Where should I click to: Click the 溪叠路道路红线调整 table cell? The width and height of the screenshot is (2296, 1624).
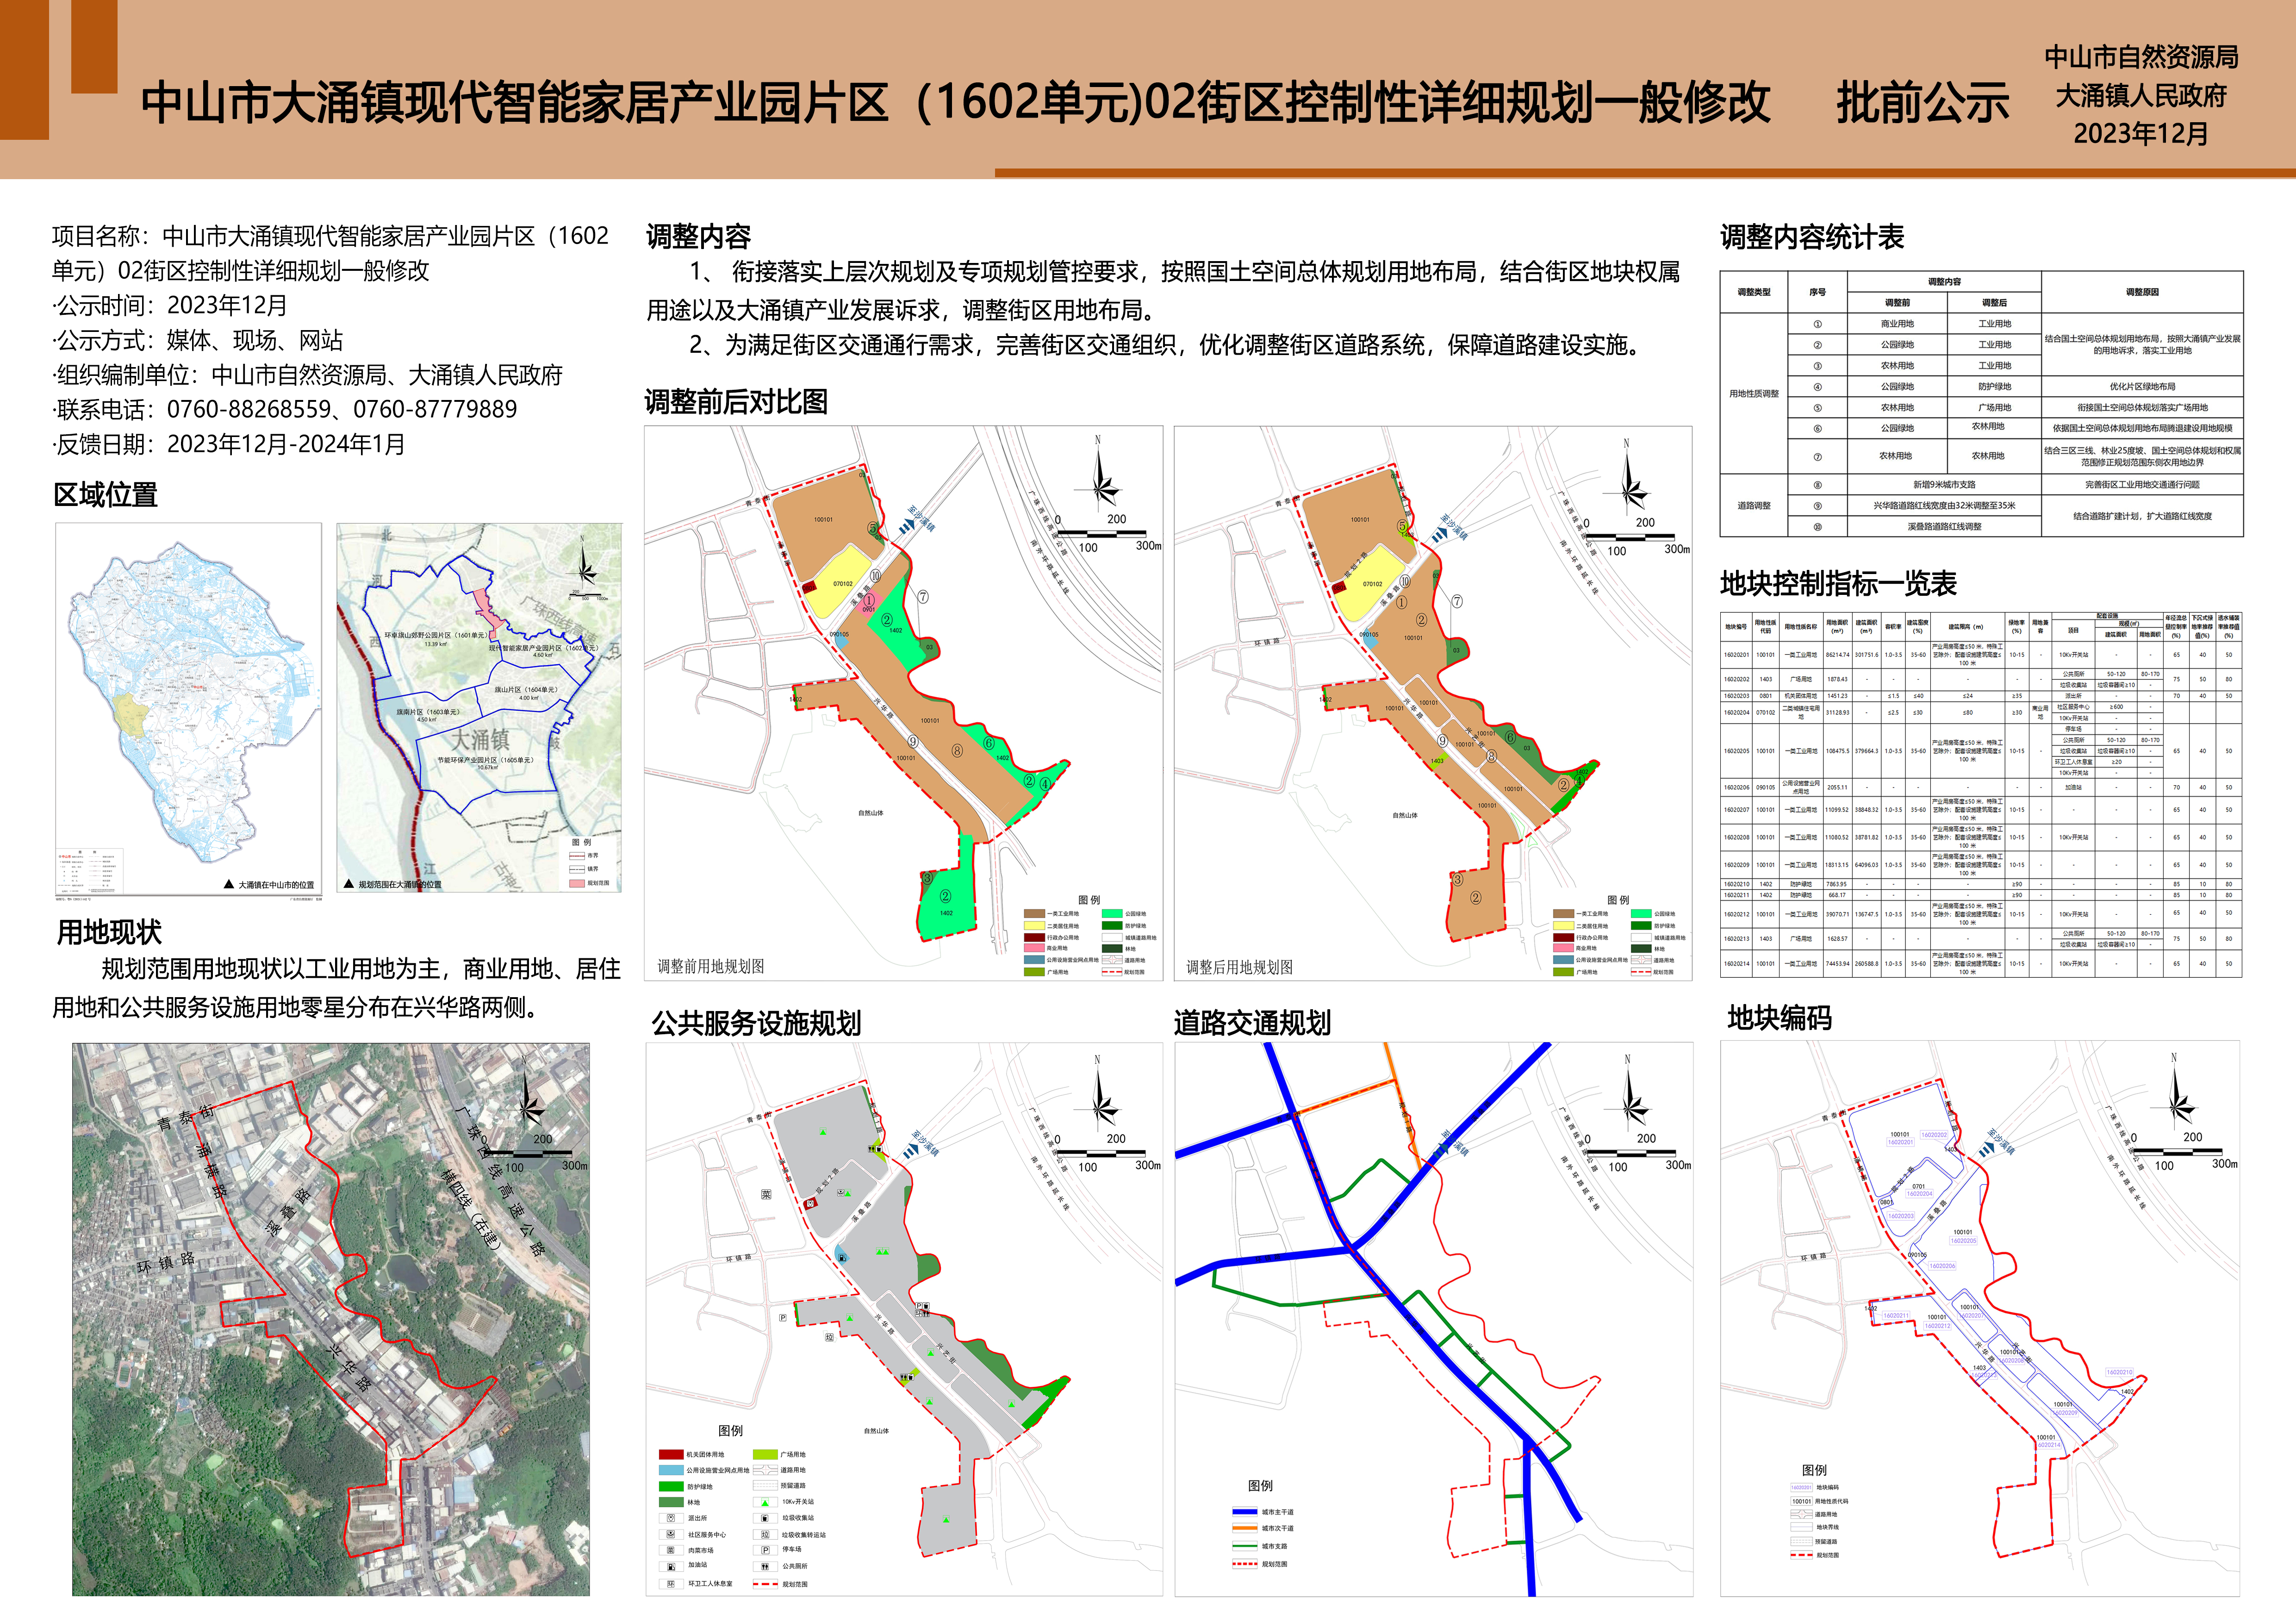(x=1944, y=527)
